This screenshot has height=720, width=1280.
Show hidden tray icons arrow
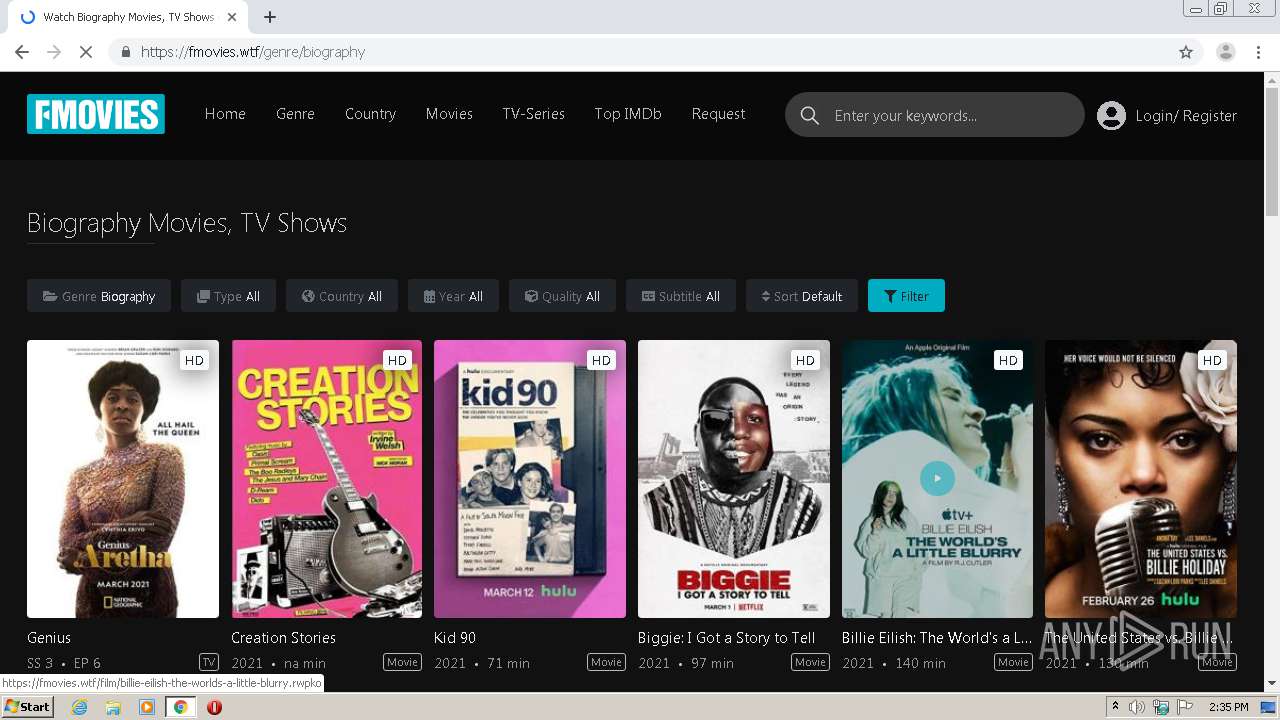[1115, 707]
